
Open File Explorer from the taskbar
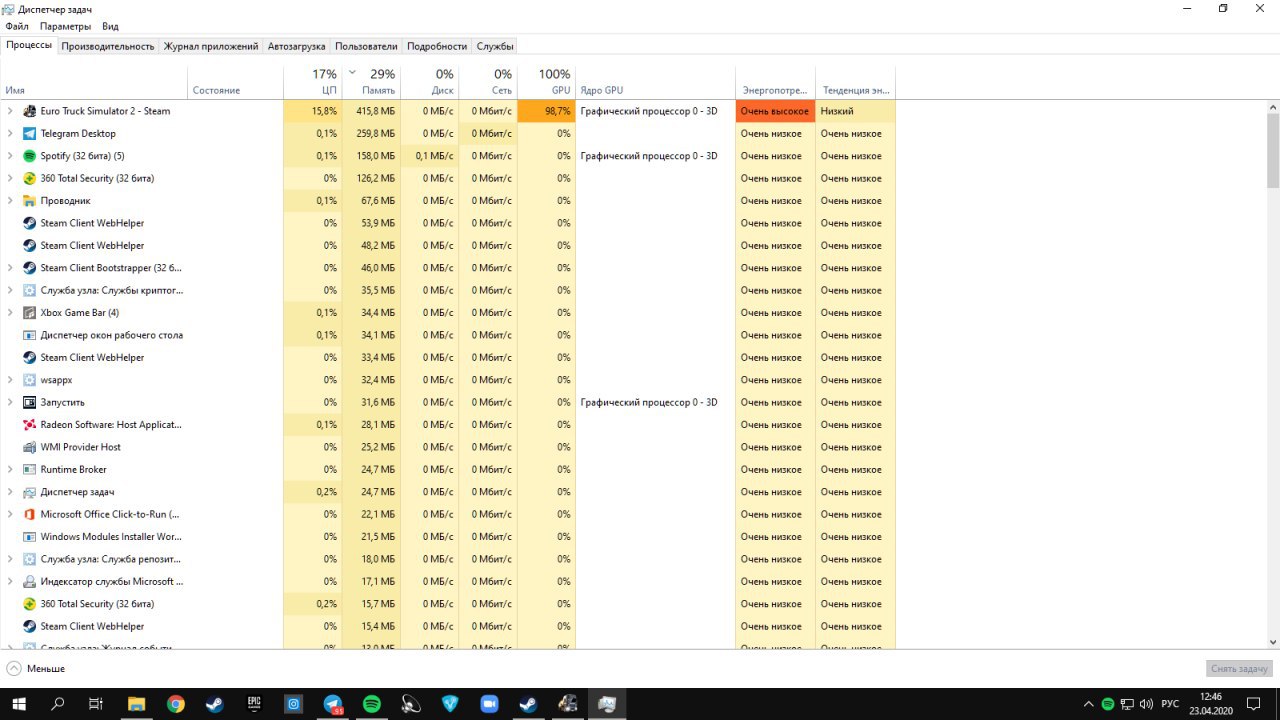[136, 704]
